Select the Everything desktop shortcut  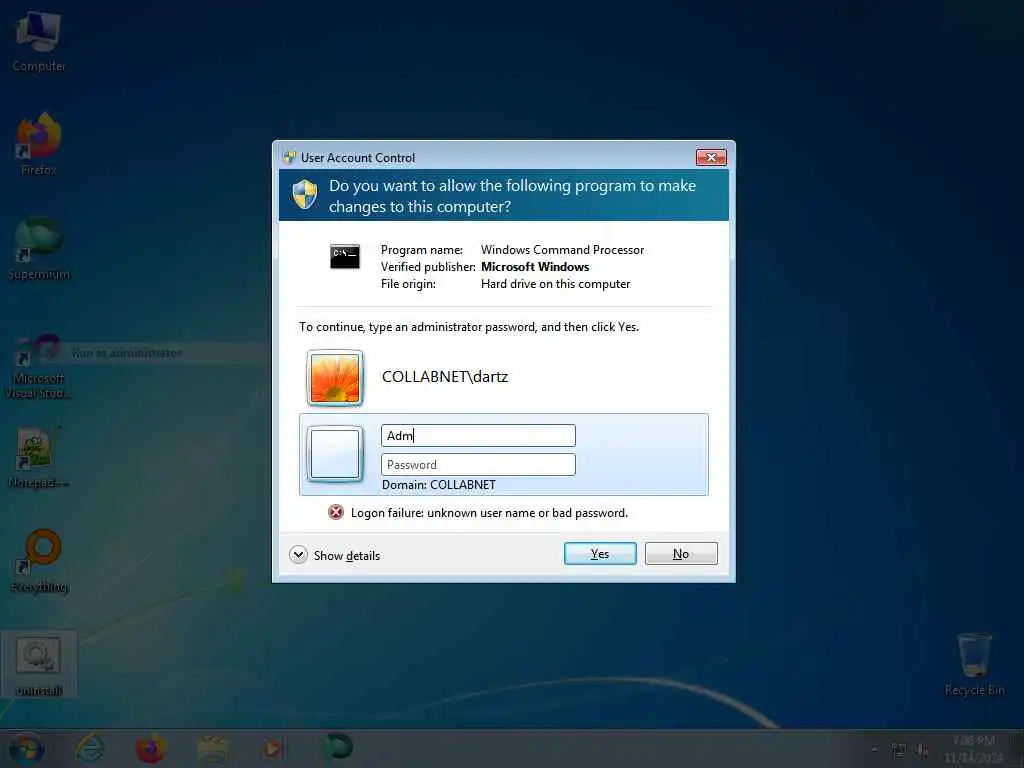pyautogui.click(x=39, y=562)
